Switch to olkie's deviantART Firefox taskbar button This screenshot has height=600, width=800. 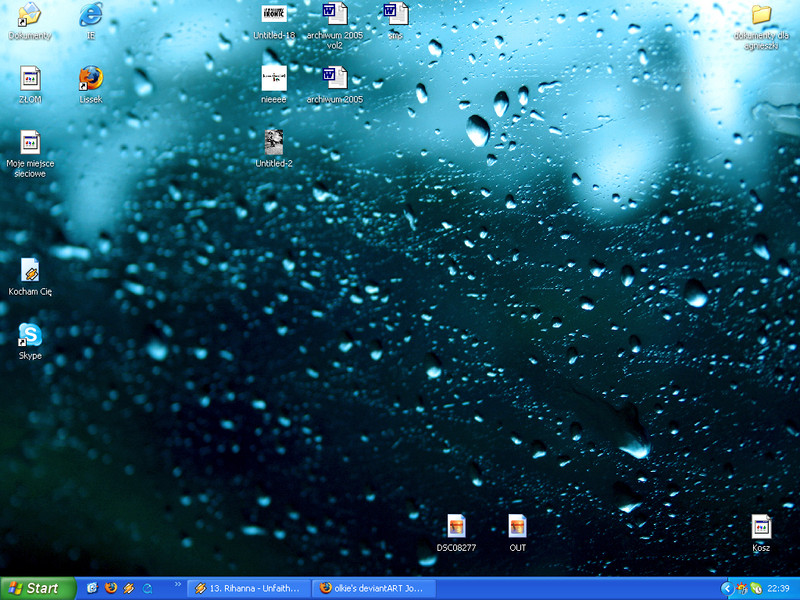click(374, 588)
